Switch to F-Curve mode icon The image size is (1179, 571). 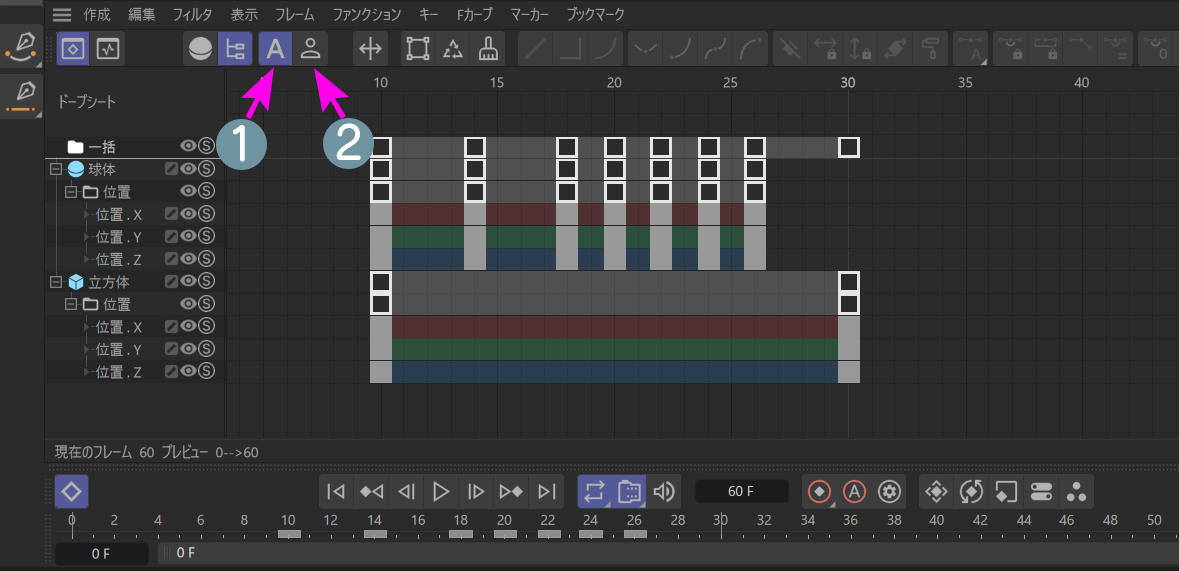pos(108,48)
